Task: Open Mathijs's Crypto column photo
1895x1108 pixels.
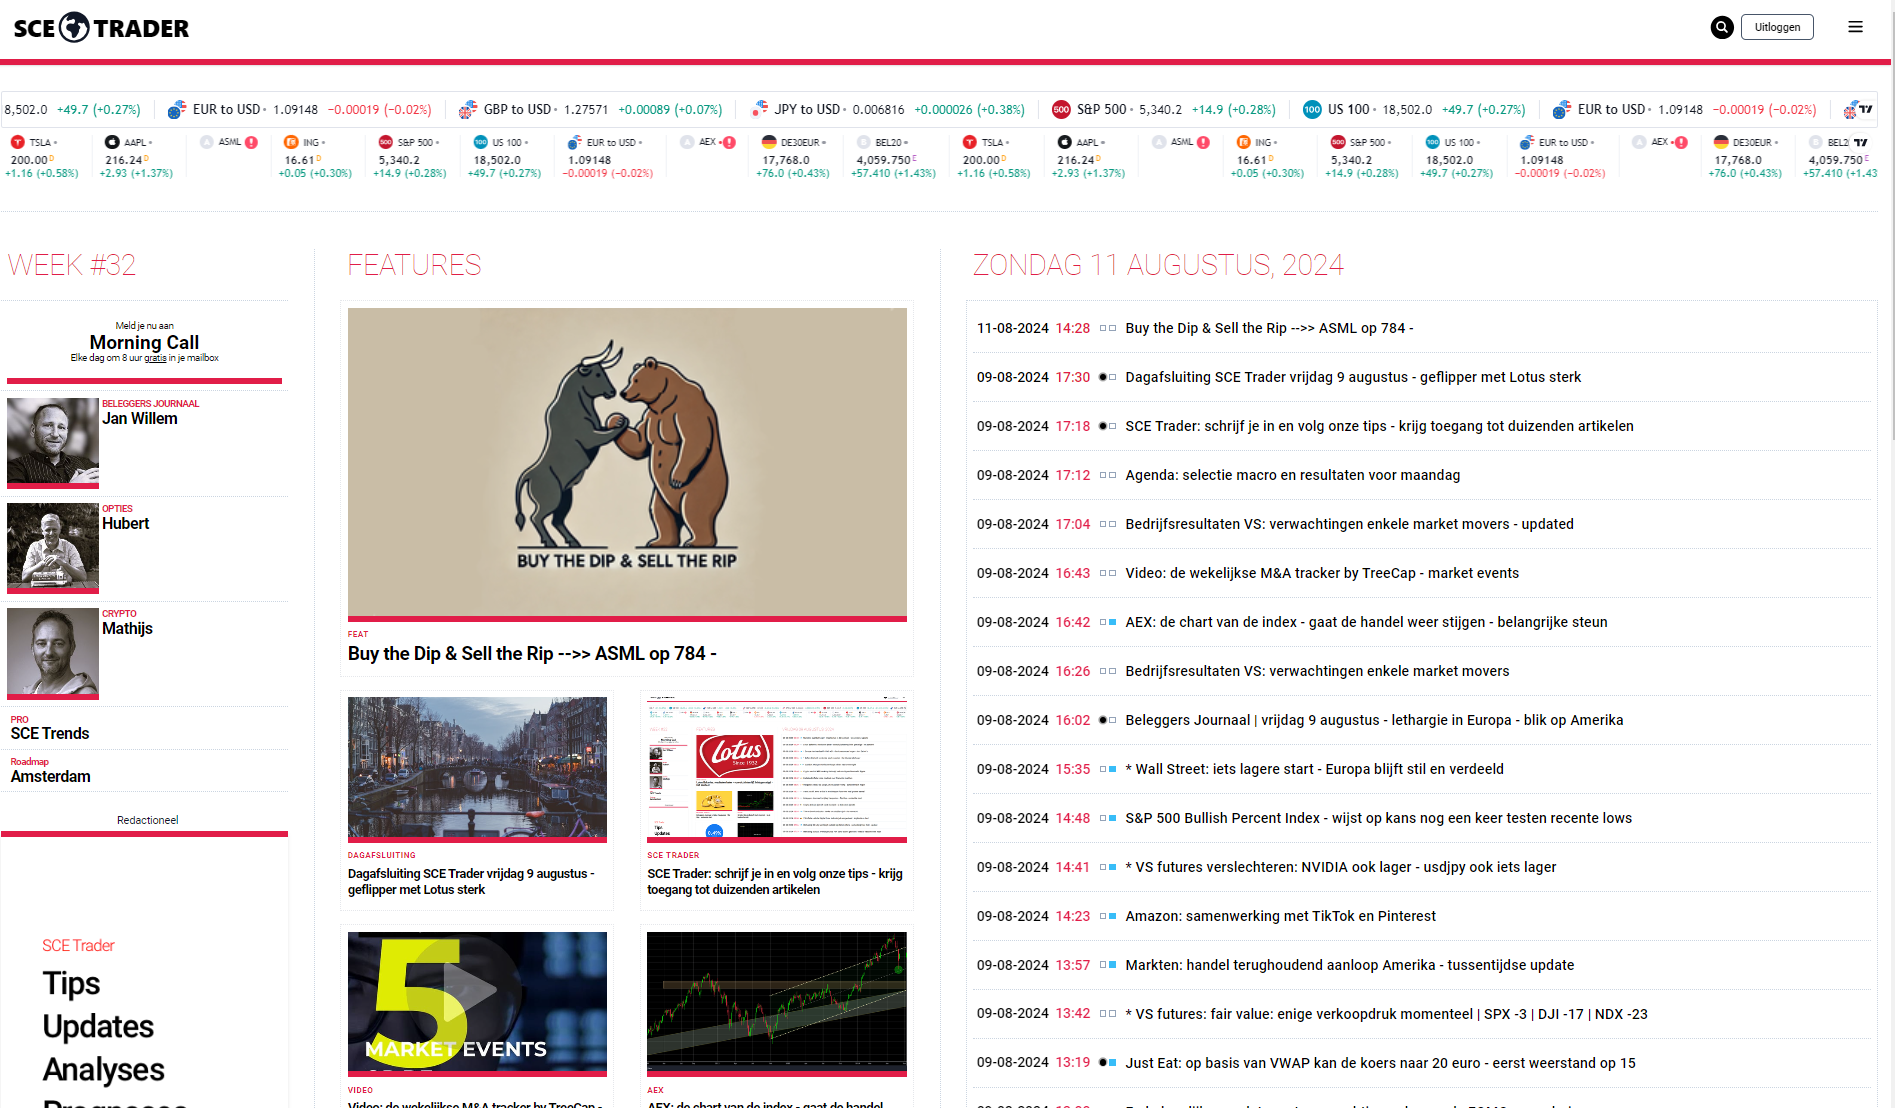Action: pyautogui.click(x=53, y=652)
